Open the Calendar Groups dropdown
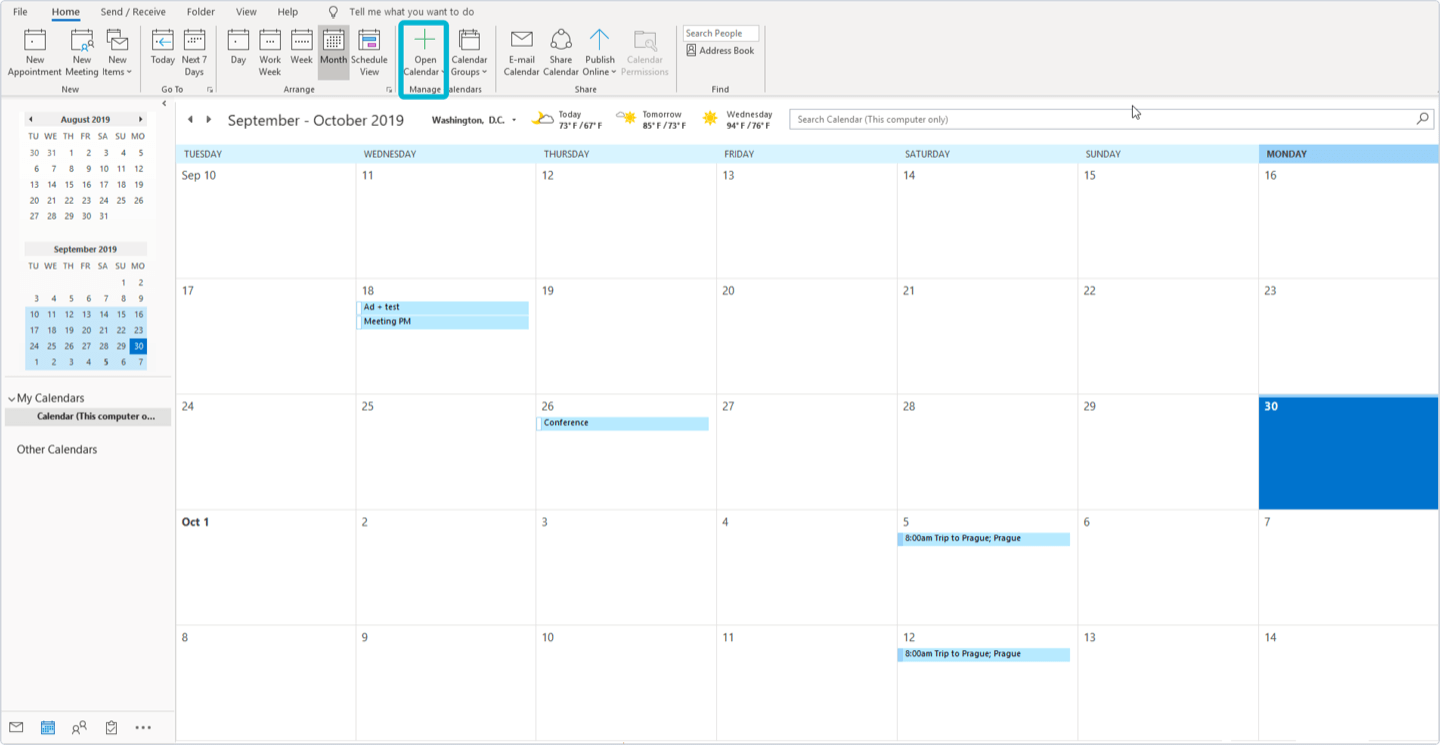 pos(469,52)
